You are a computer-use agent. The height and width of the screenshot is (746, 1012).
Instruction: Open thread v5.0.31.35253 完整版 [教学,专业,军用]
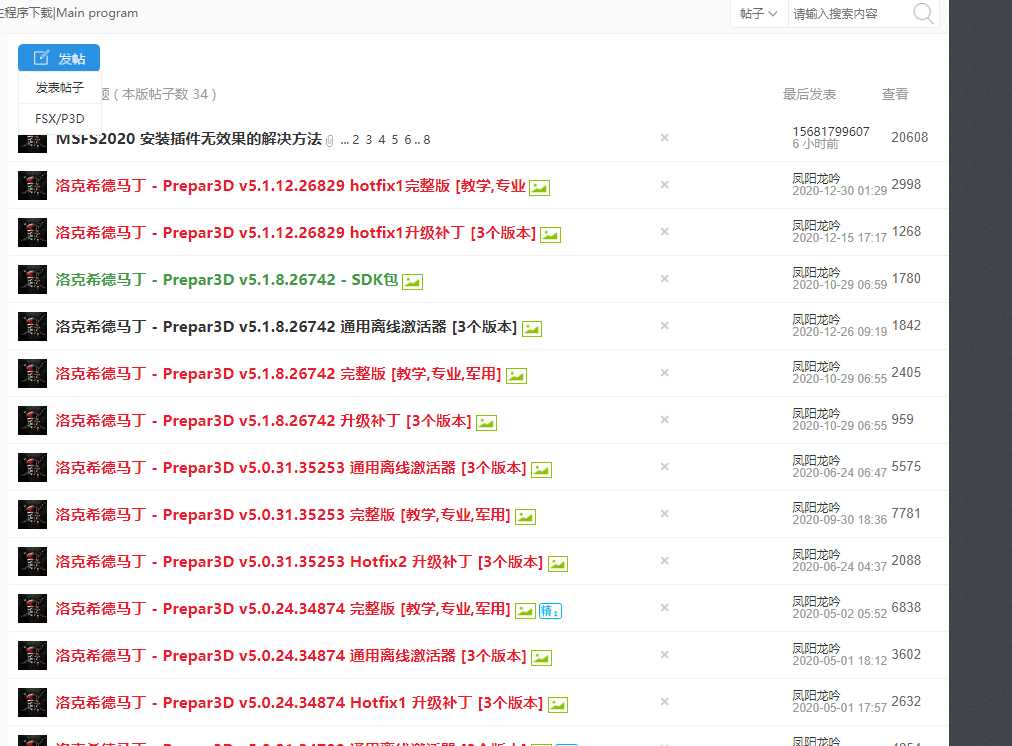coord(283,515)
